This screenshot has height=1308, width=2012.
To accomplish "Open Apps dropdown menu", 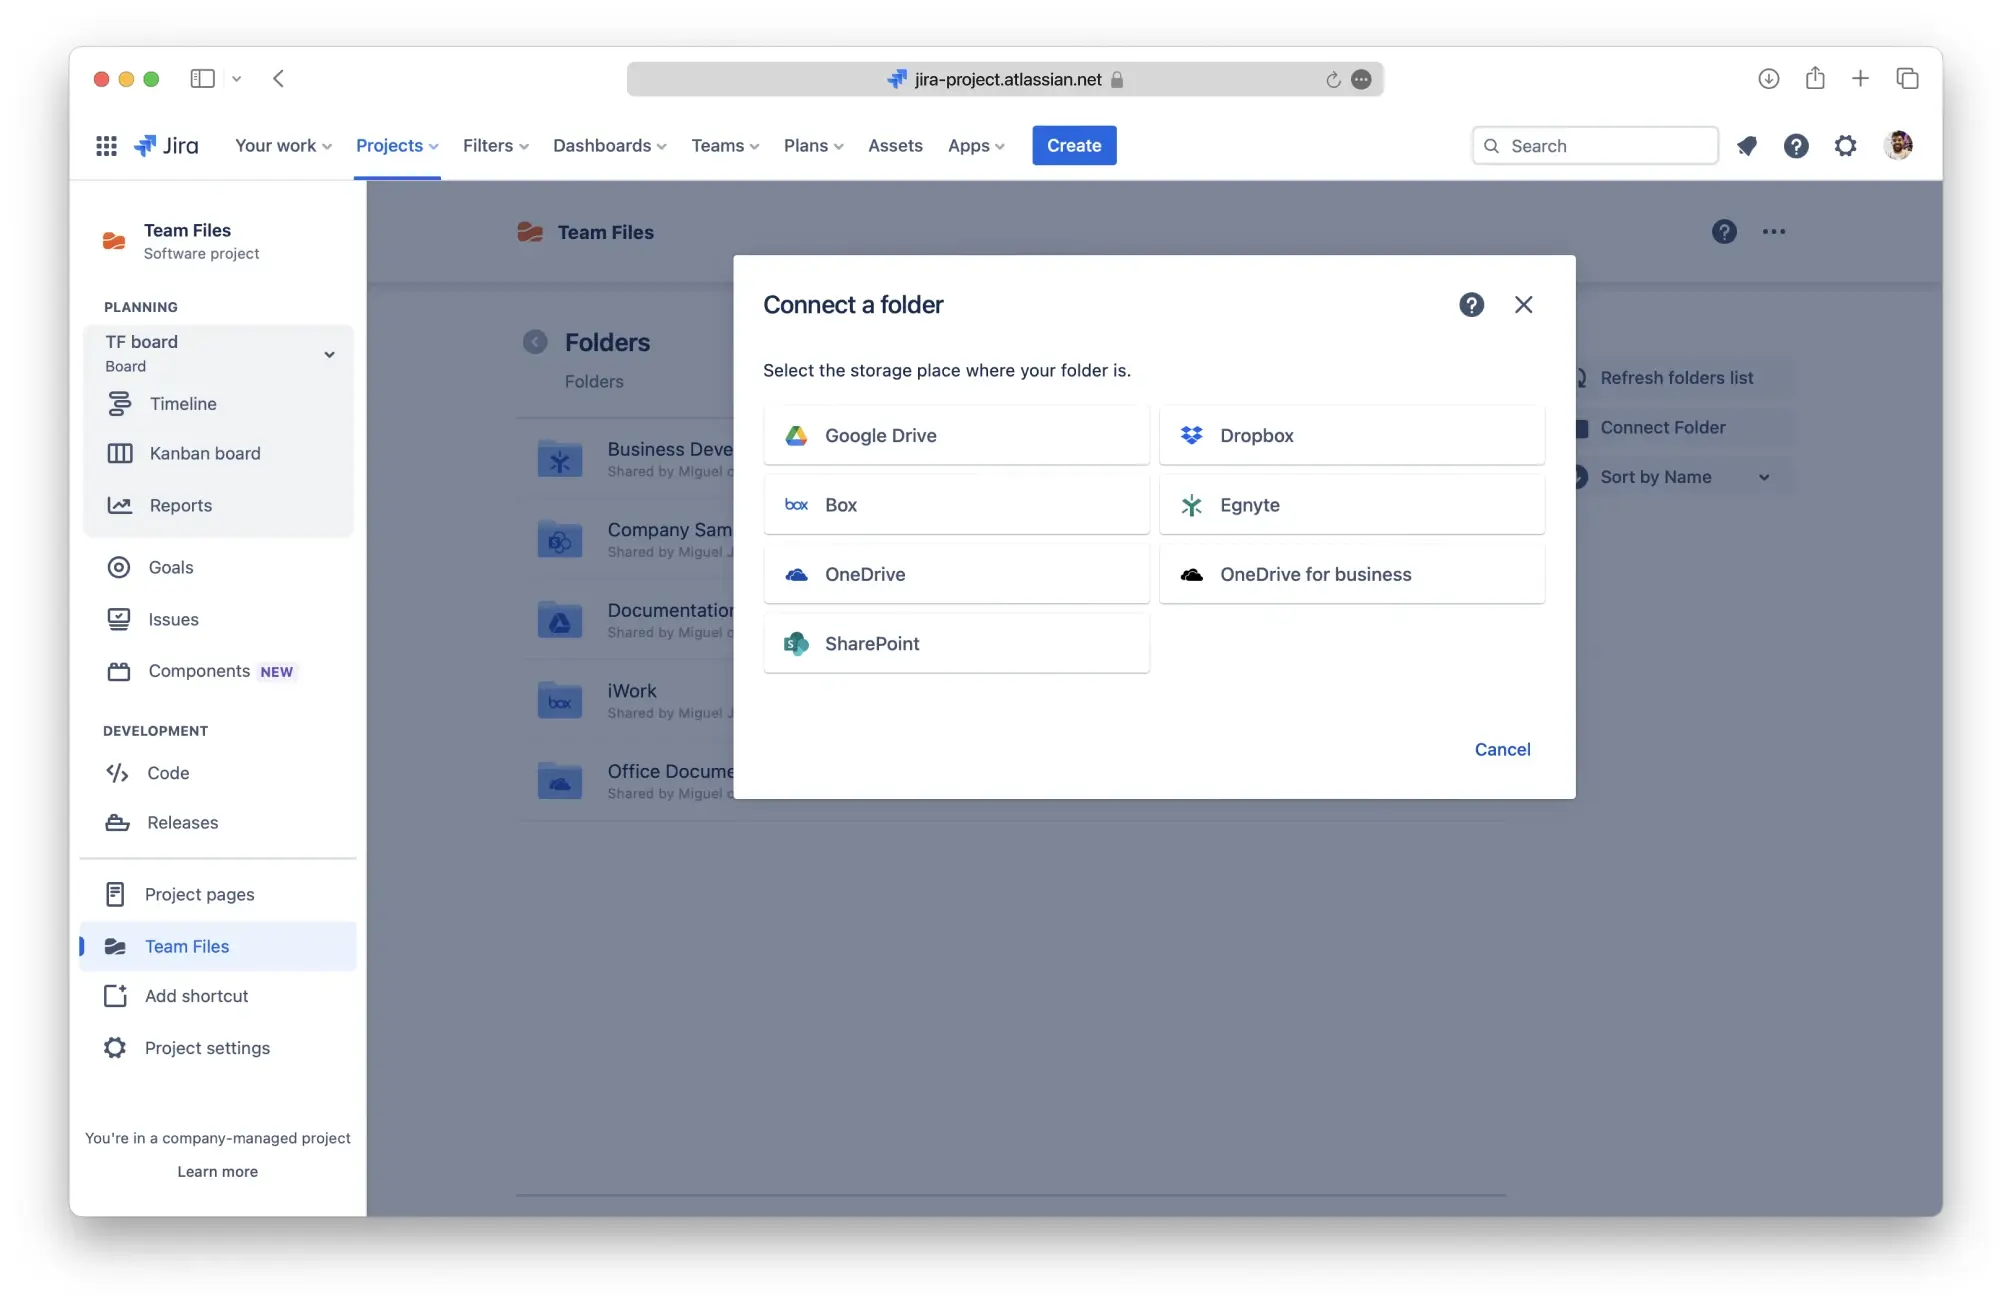I will click(976, 146).
